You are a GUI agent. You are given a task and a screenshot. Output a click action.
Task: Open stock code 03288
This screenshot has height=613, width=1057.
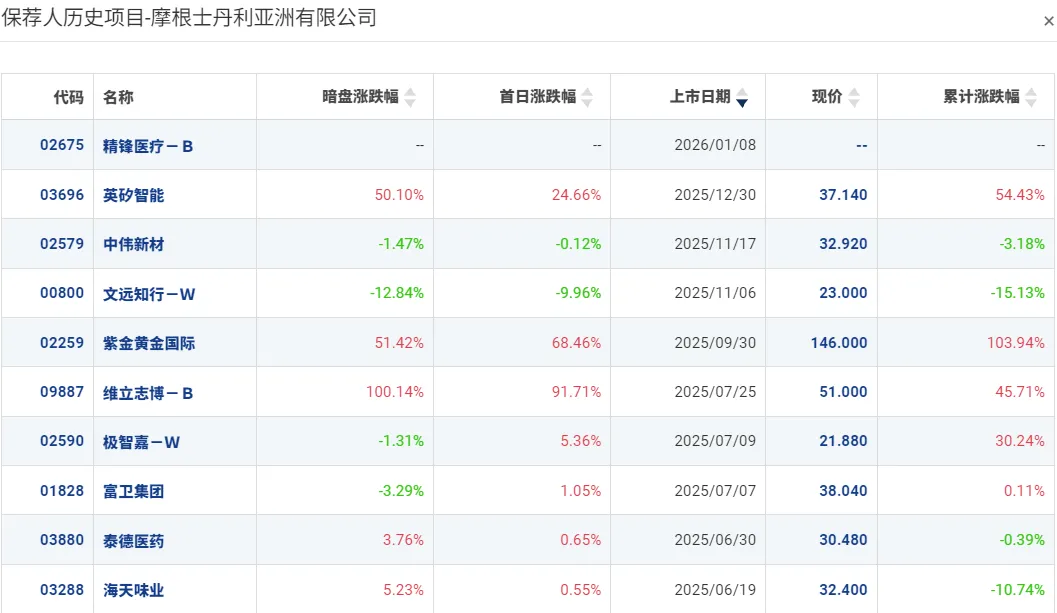coord(62,589)
